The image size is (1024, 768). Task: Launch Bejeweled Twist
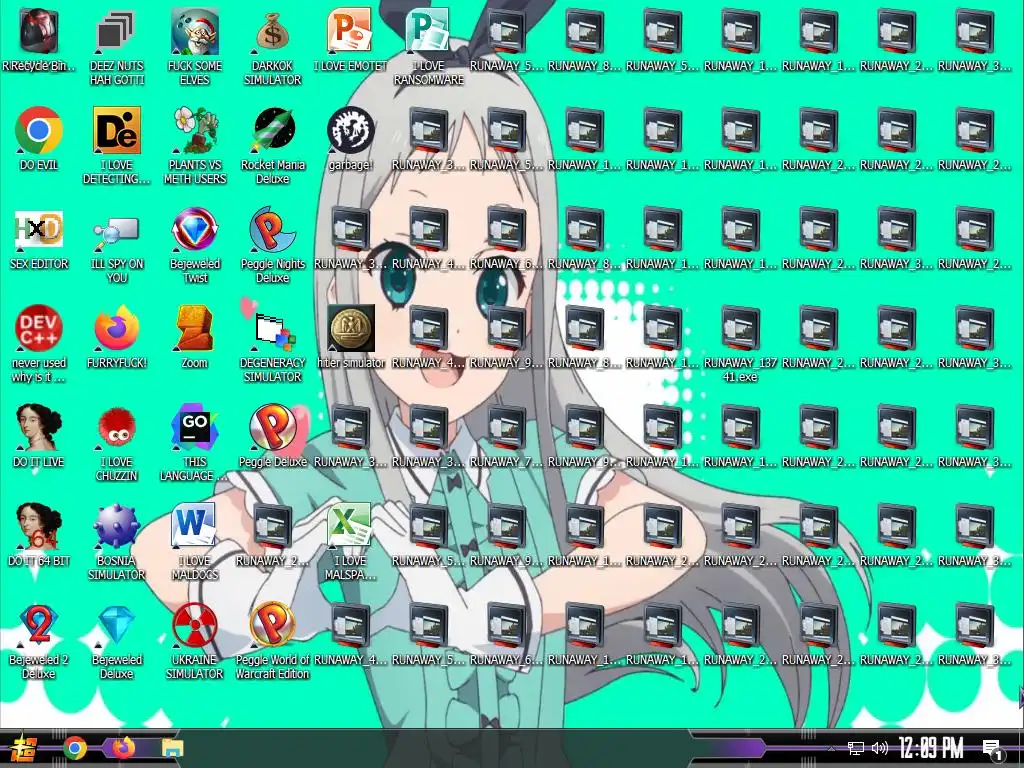[x=195, y=230]
